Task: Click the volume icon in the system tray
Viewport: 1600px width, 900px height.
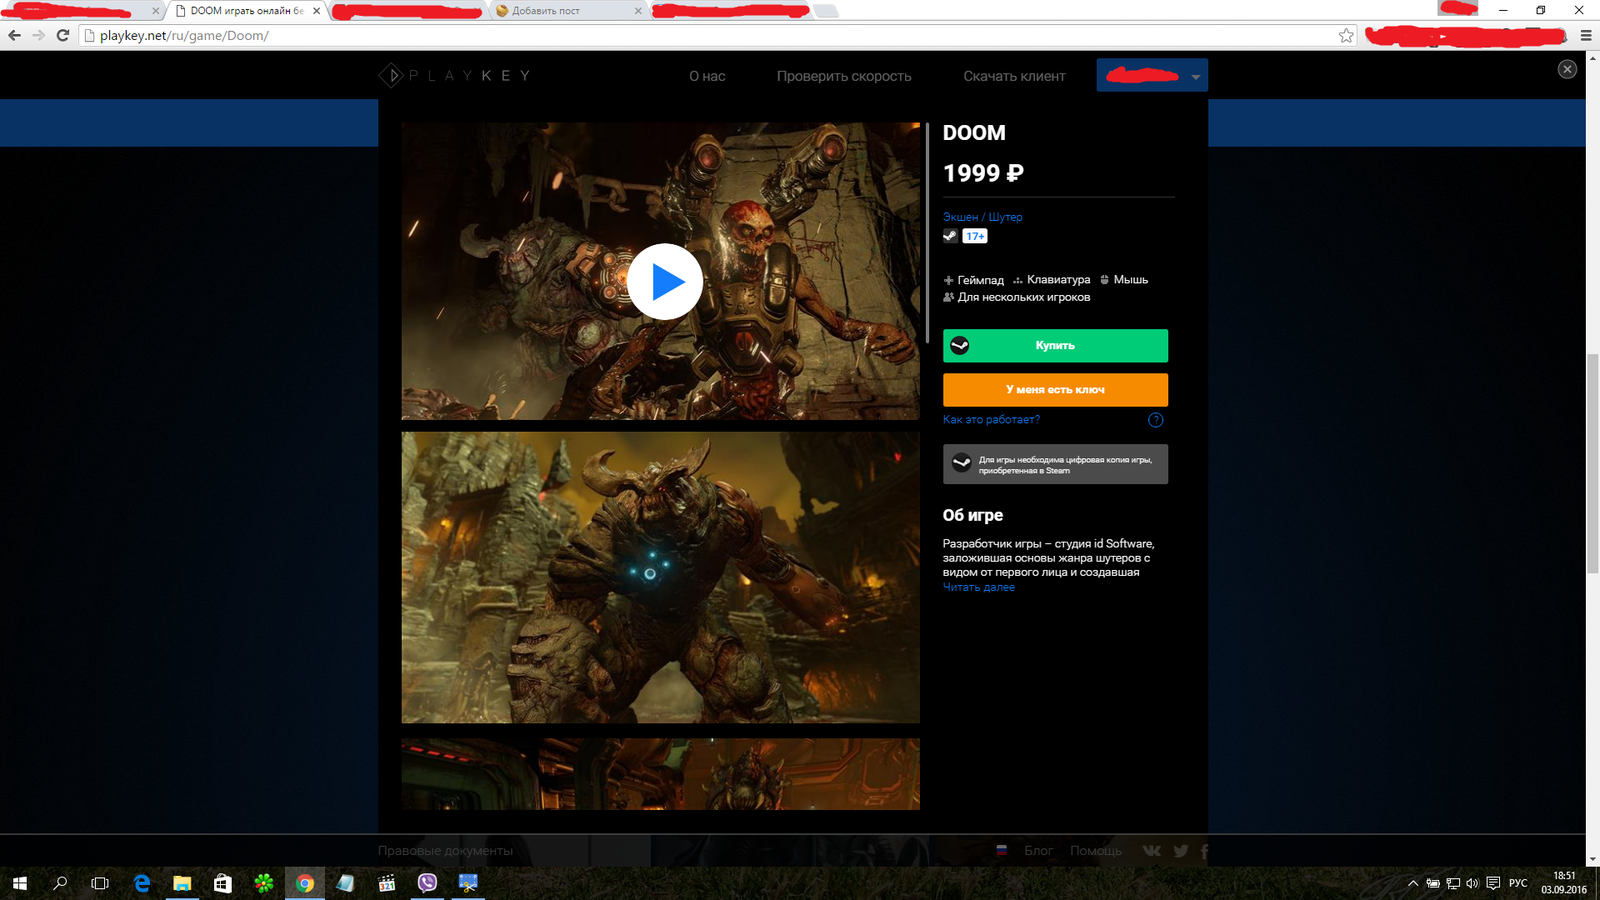Action: (x=1472, y=883)
